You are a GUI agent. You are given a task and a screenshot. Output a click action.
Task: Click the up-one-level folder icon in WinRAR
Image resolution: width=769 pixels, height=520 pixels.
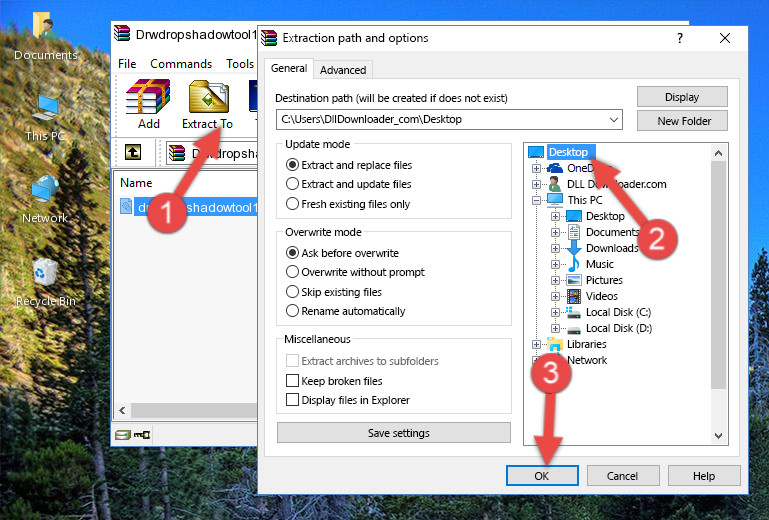[x=133, y=152]
